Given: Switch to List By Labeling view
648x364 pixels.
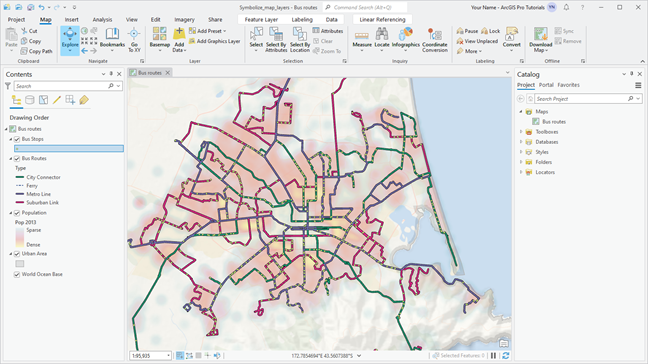Looking at the screenshot, I should click(x=84, y=100).
